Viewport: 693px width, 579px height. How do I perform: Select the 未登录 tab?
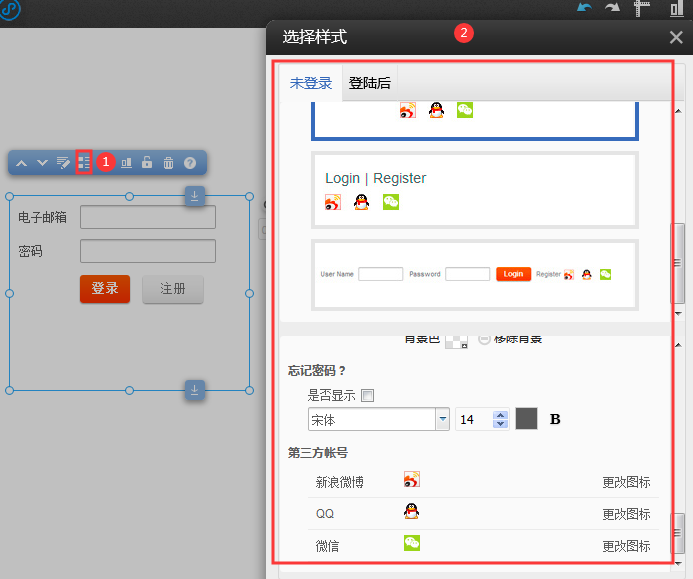(x=311, y=83)
